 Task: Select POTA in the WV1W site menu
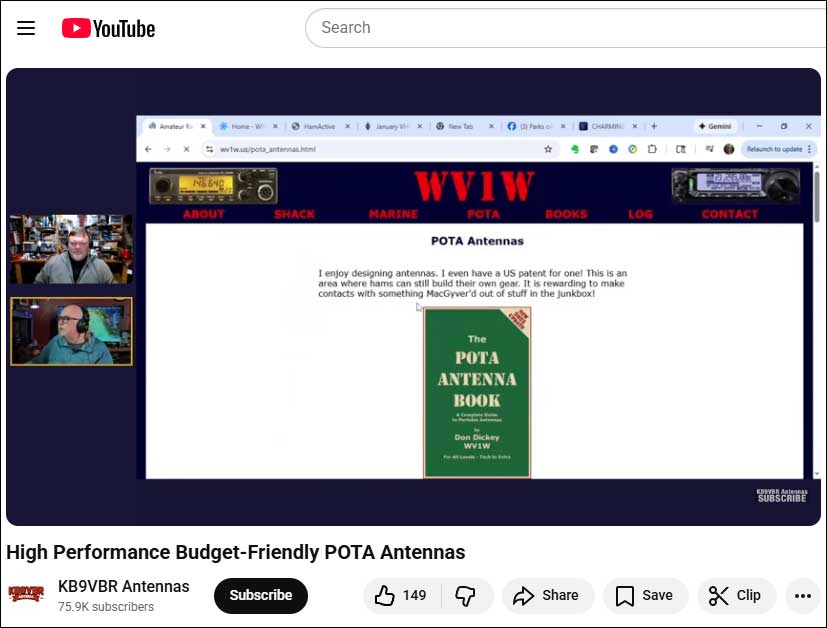click(x=483, y=214)
